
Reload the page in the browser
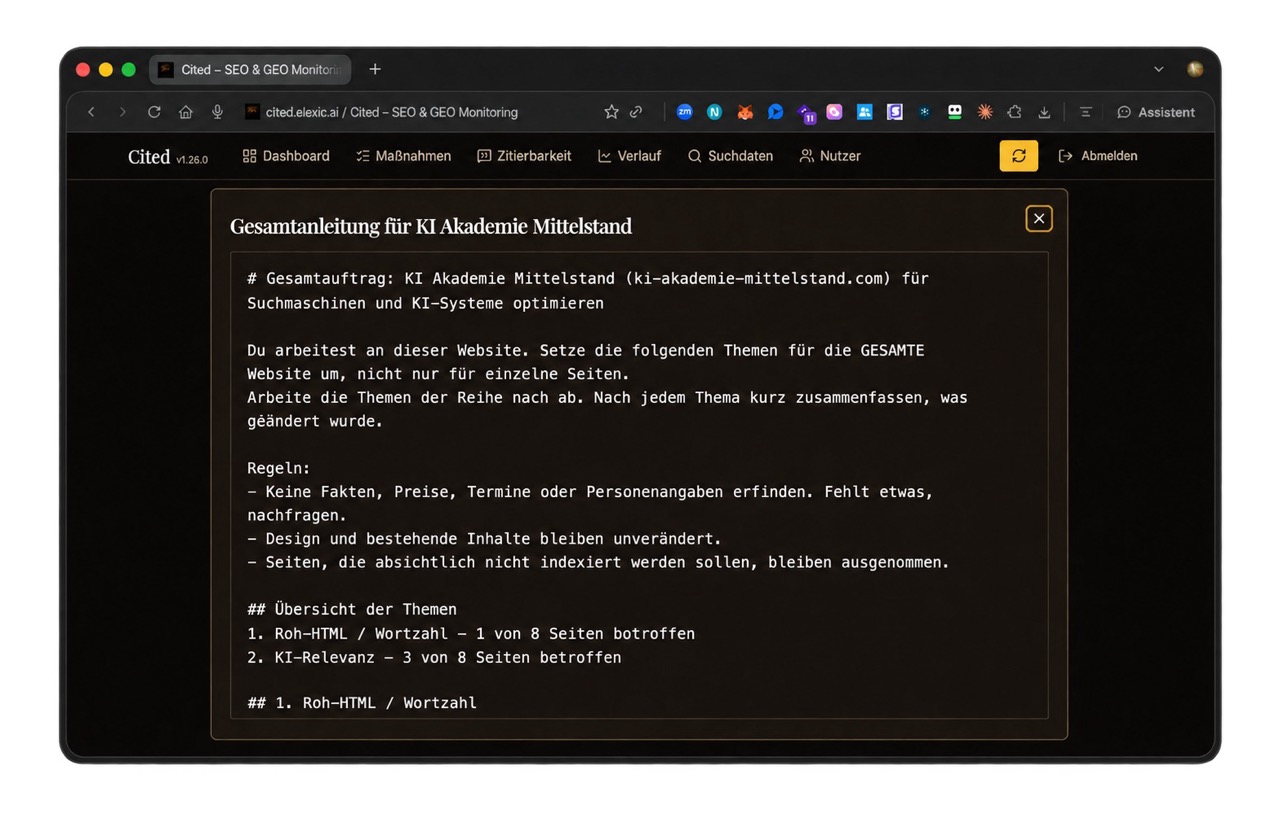pos(154,112)
